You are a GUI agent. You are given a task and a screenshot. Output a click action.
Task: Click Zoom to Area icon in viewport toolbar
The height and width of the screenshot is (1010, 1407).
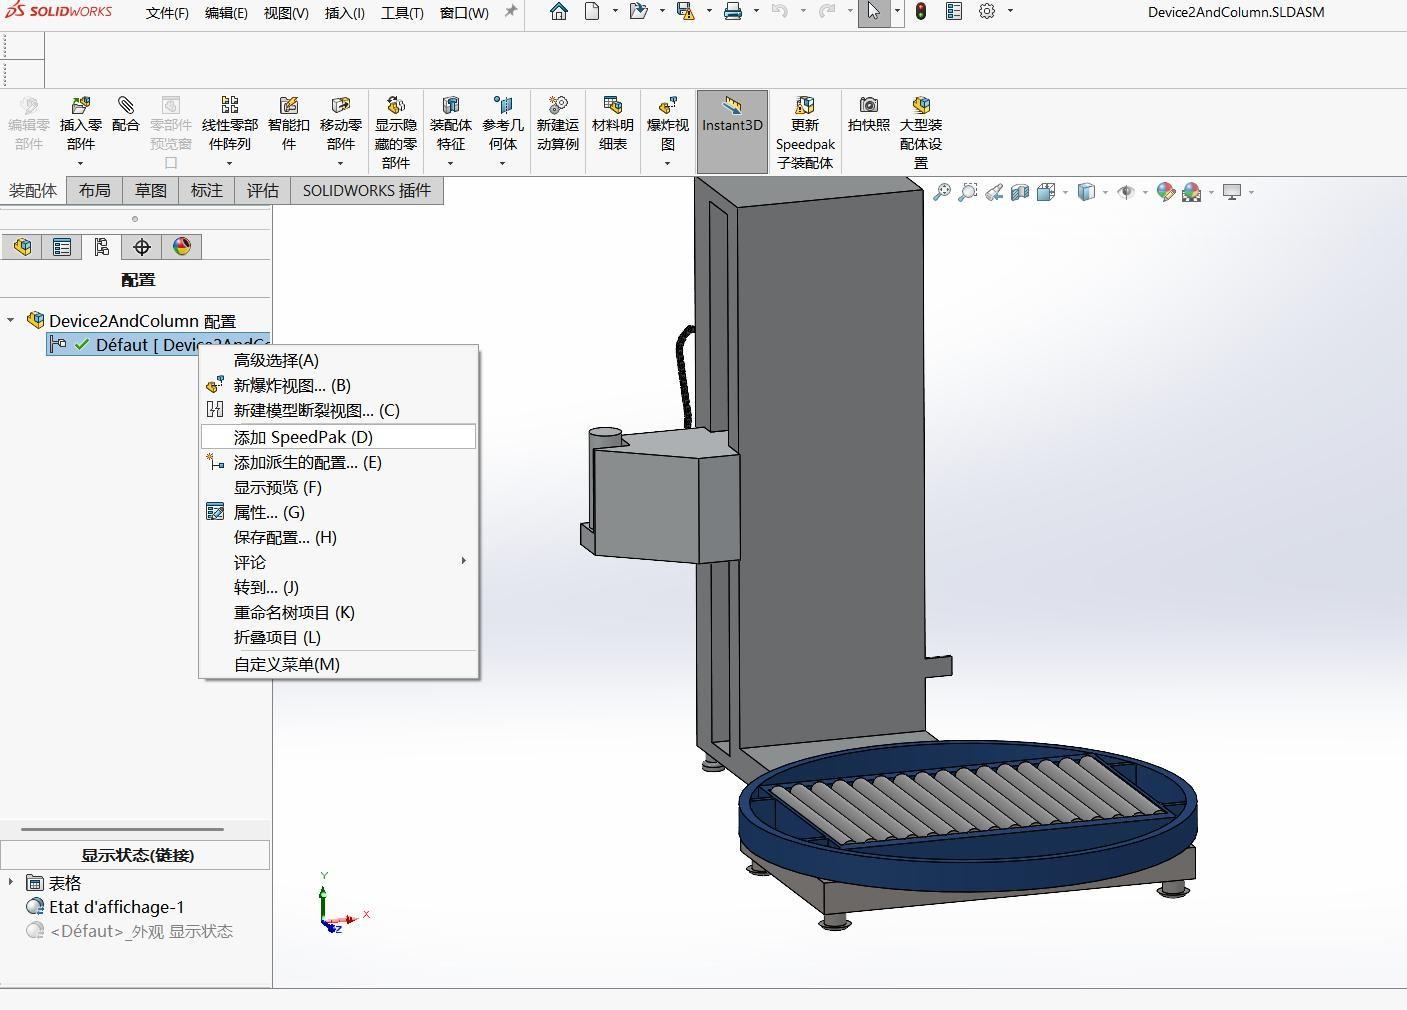[968, 192]
